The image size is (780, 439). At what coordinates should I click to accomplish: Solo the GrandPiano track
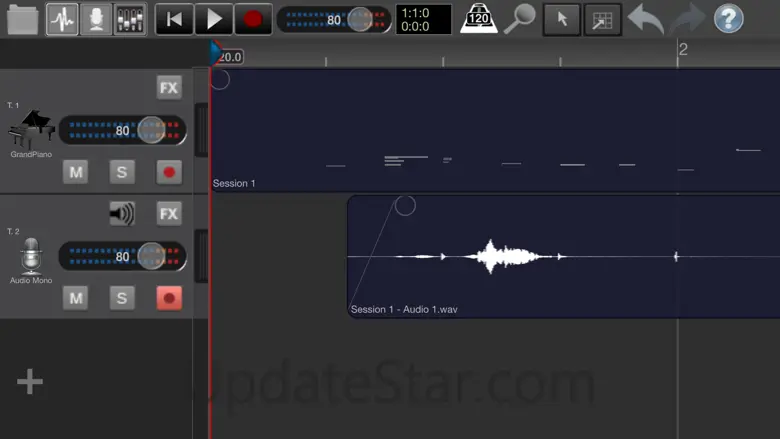[122, 172]
